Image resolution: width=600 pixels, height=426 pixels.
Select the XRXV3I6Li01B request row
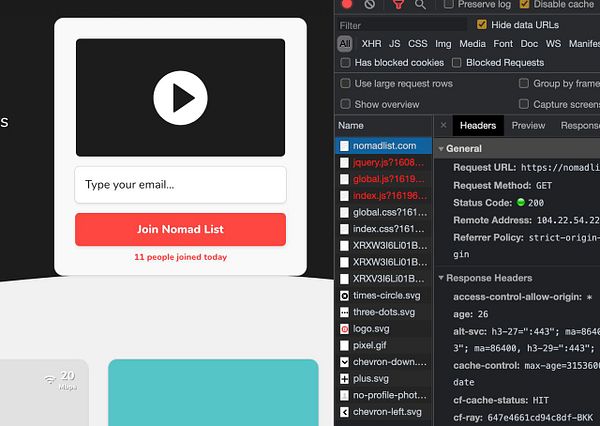pos(384,279)
